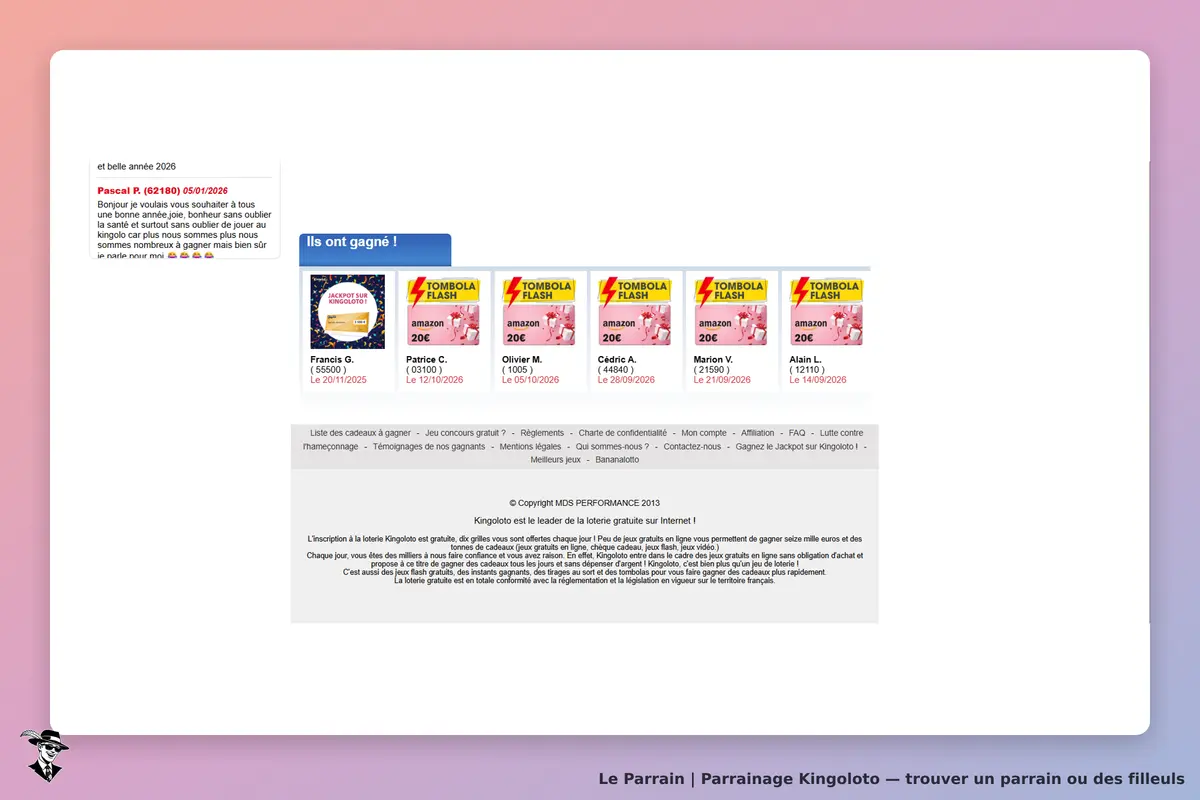
Task: Click the name 'Pascal P. (62180)'
Action: [138, 191]
